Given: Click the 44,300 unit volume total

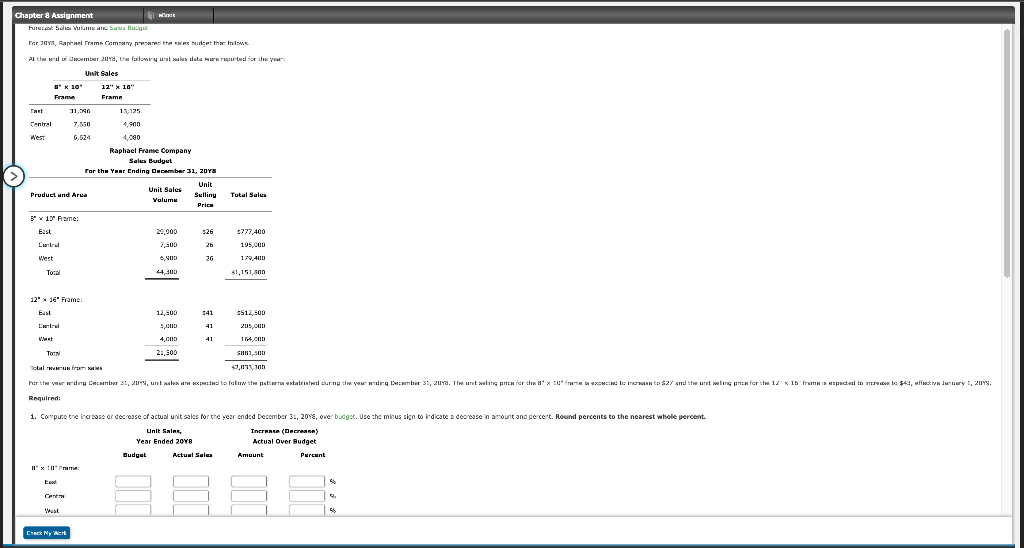Looking at the screenshot, I should coord(167,272).
